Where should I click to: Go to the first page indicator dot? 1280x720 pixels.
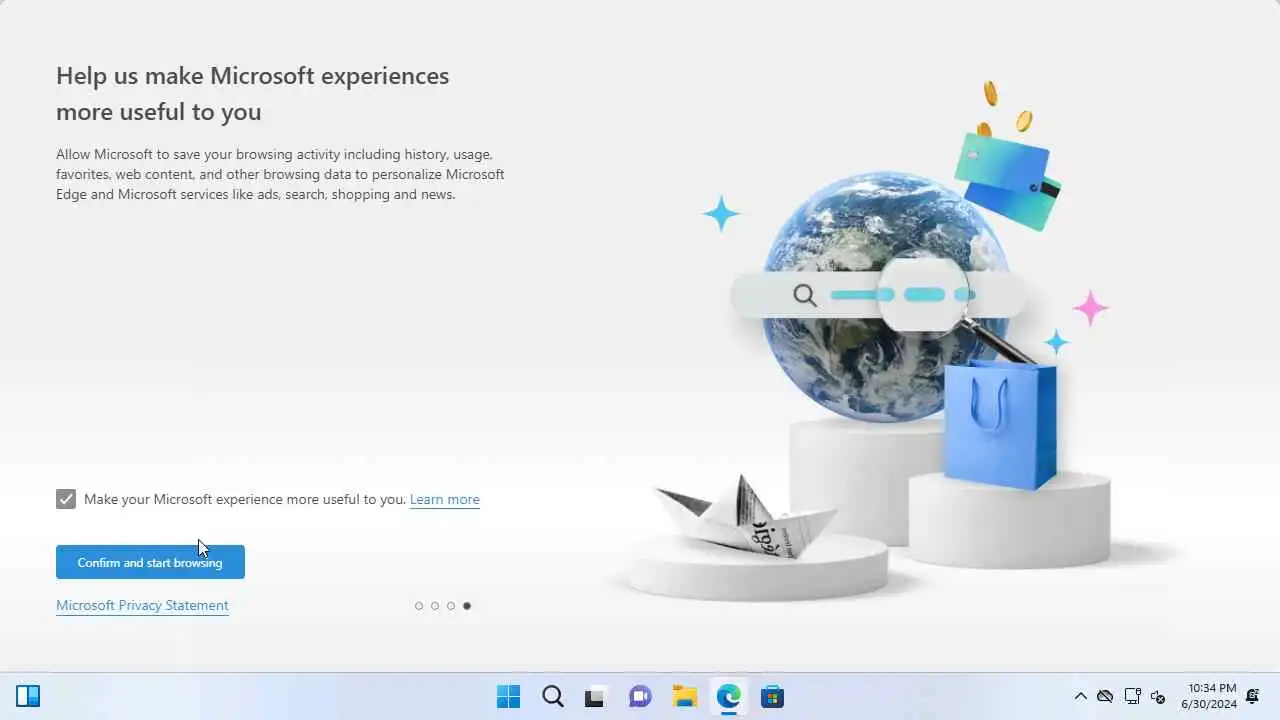[x=419, y=606]
